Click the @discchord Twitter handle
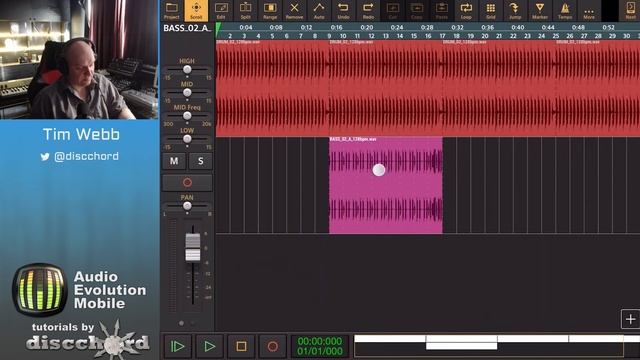The width and height of the screenshot is (640, 360). [x=87, y=156]
